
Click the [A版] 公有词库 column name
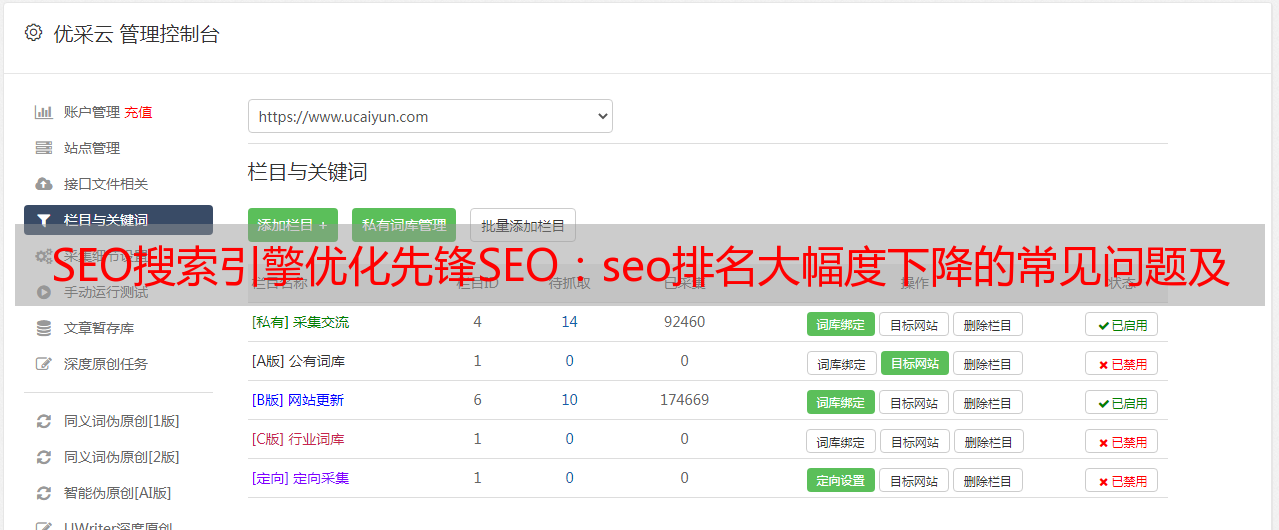(298, 361)
